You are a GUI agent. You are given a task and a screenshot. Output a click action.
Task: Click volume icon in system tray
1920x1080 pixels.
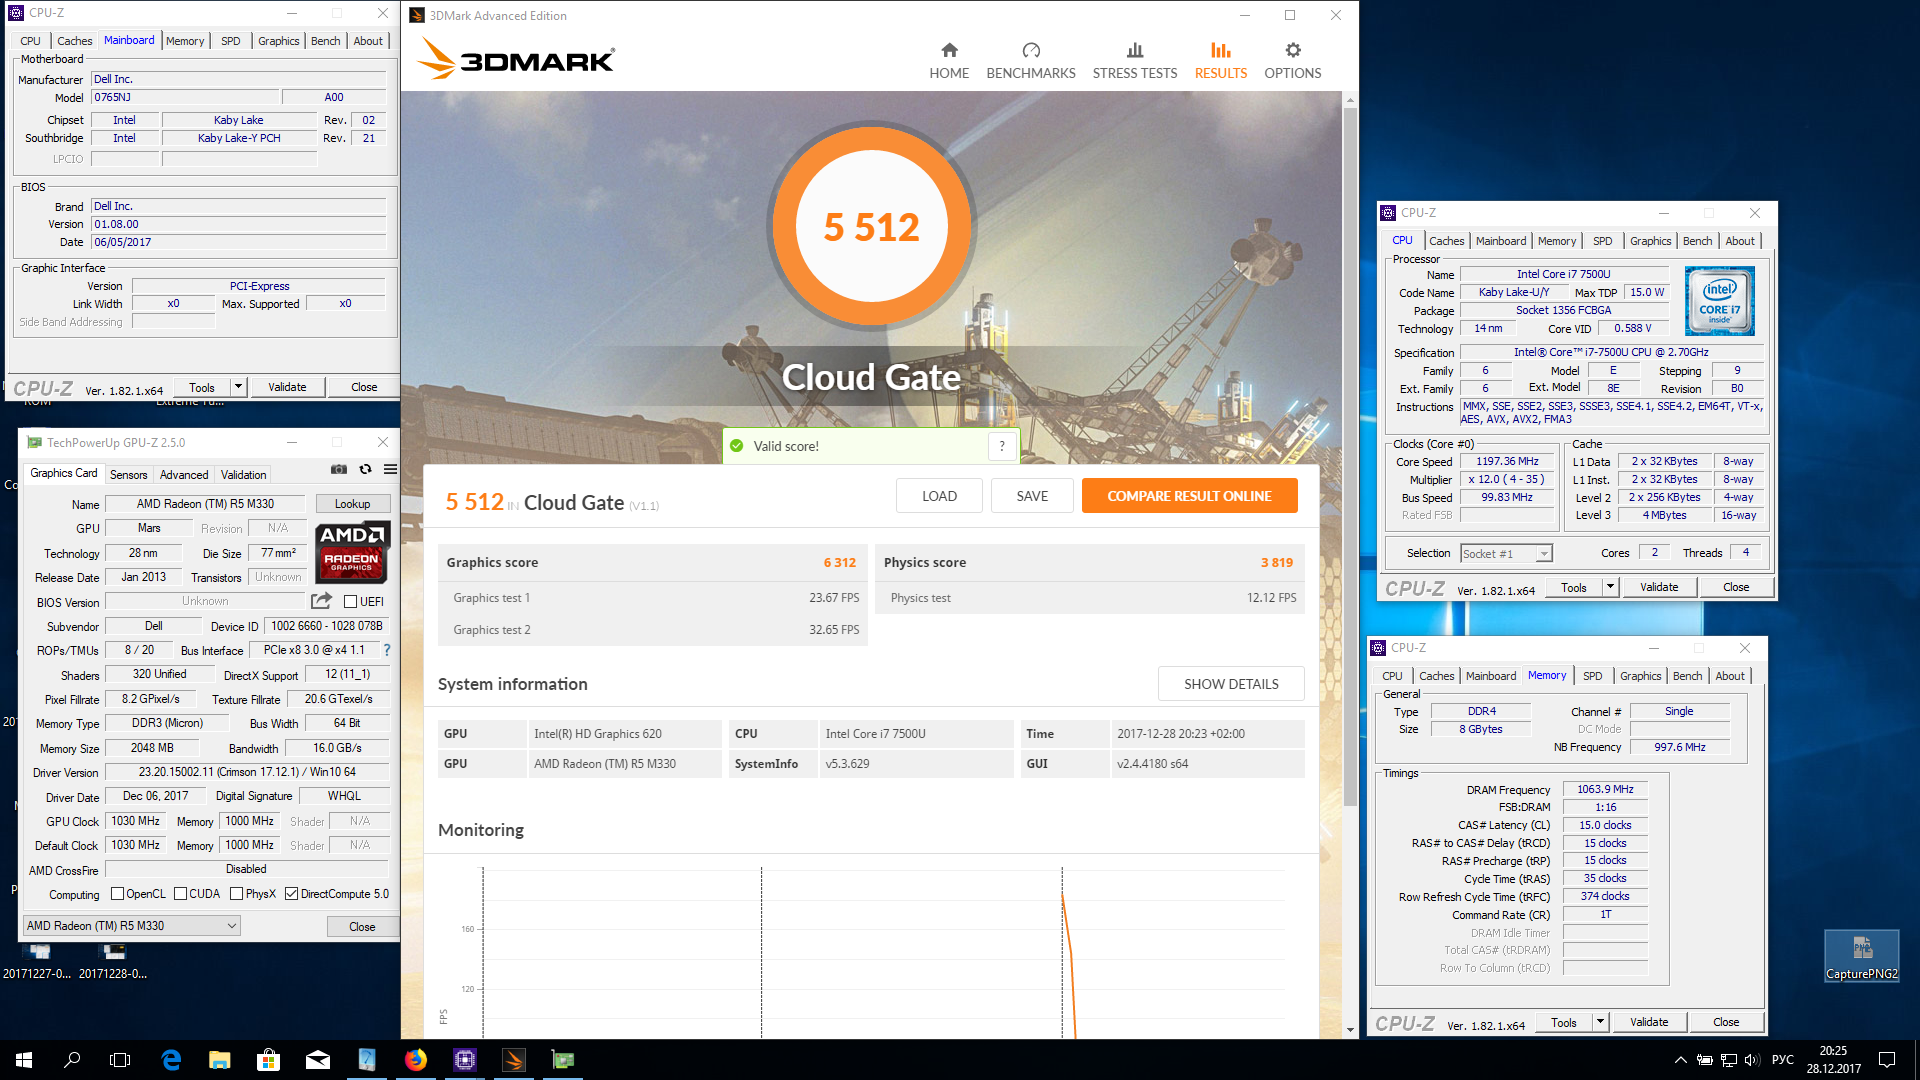pyautogui.click(x=1752, y=1060)
